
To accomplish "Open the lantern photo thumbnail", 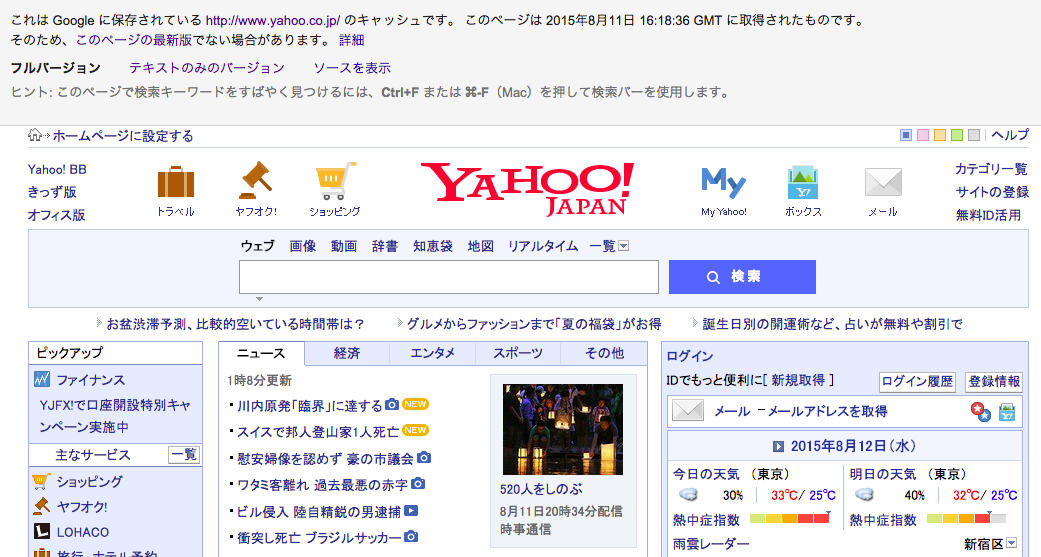I will (563, 429).
